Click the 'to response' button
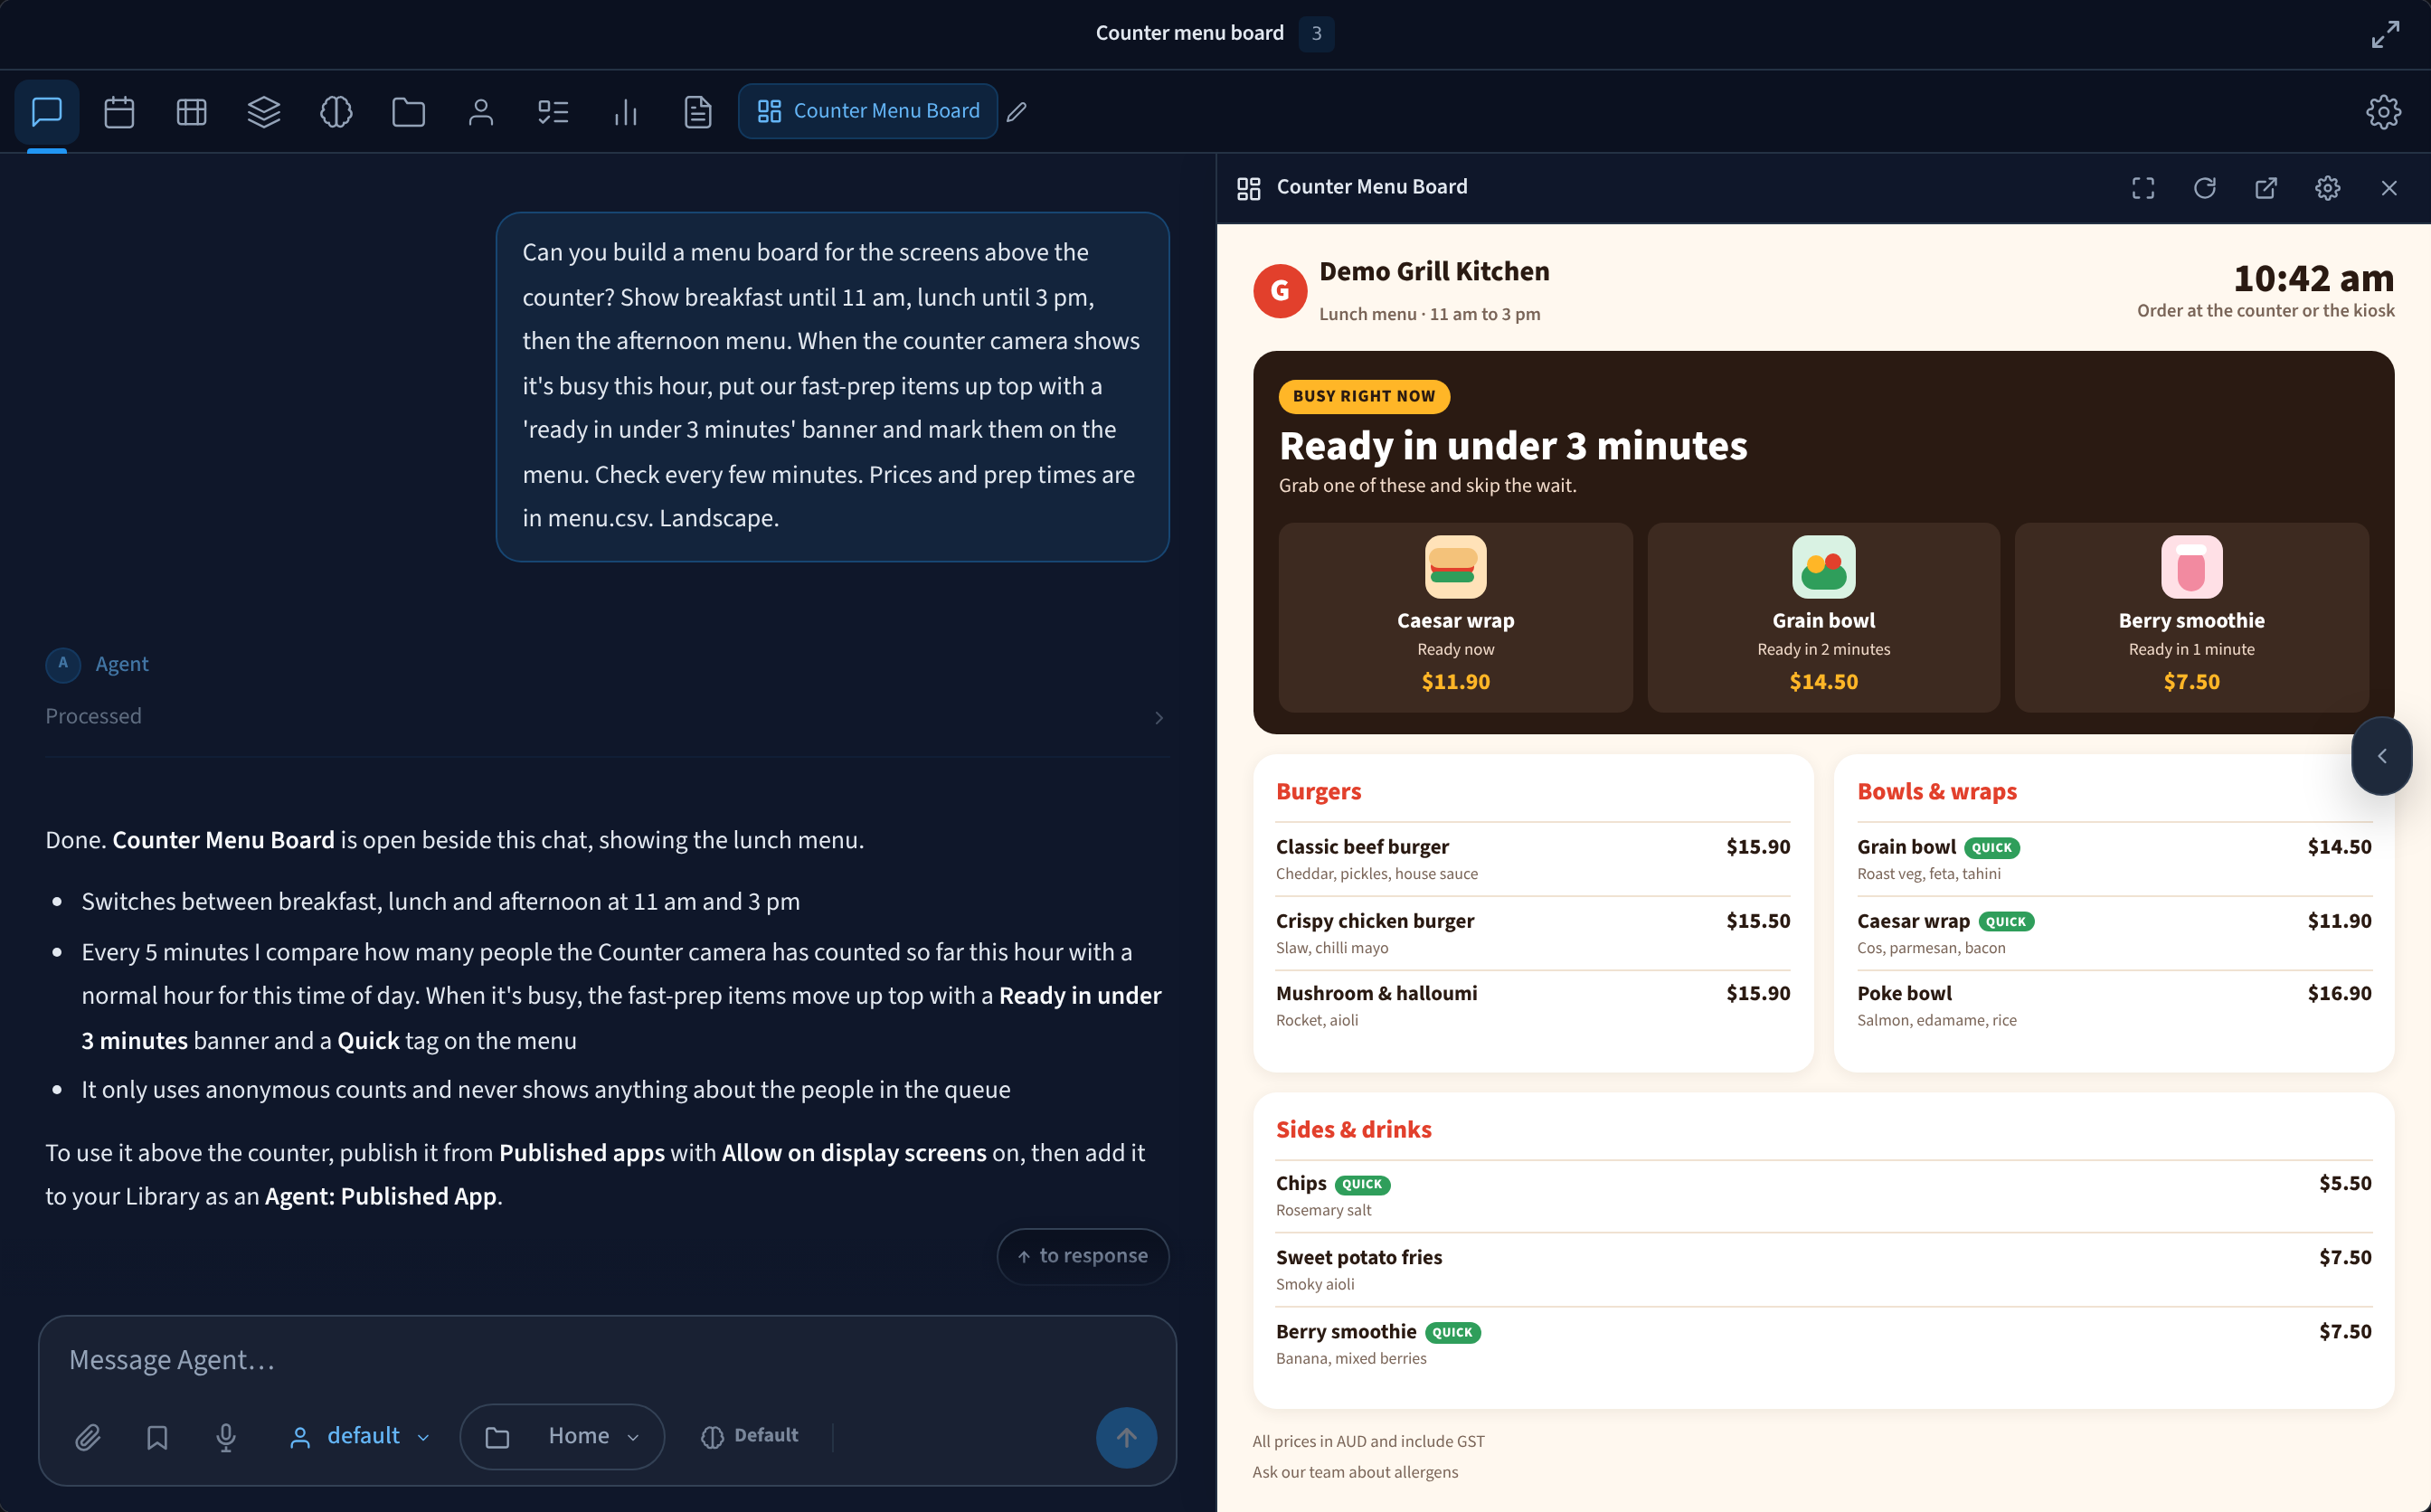Image resolution: width=2431 pixels, height=1512 pixels. pos(1083,1256)
